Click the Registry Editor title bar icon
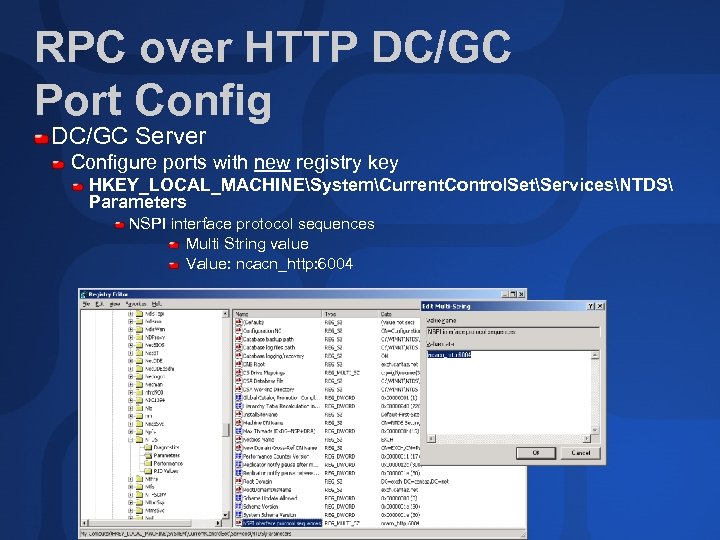 click(x=83, y=294)
